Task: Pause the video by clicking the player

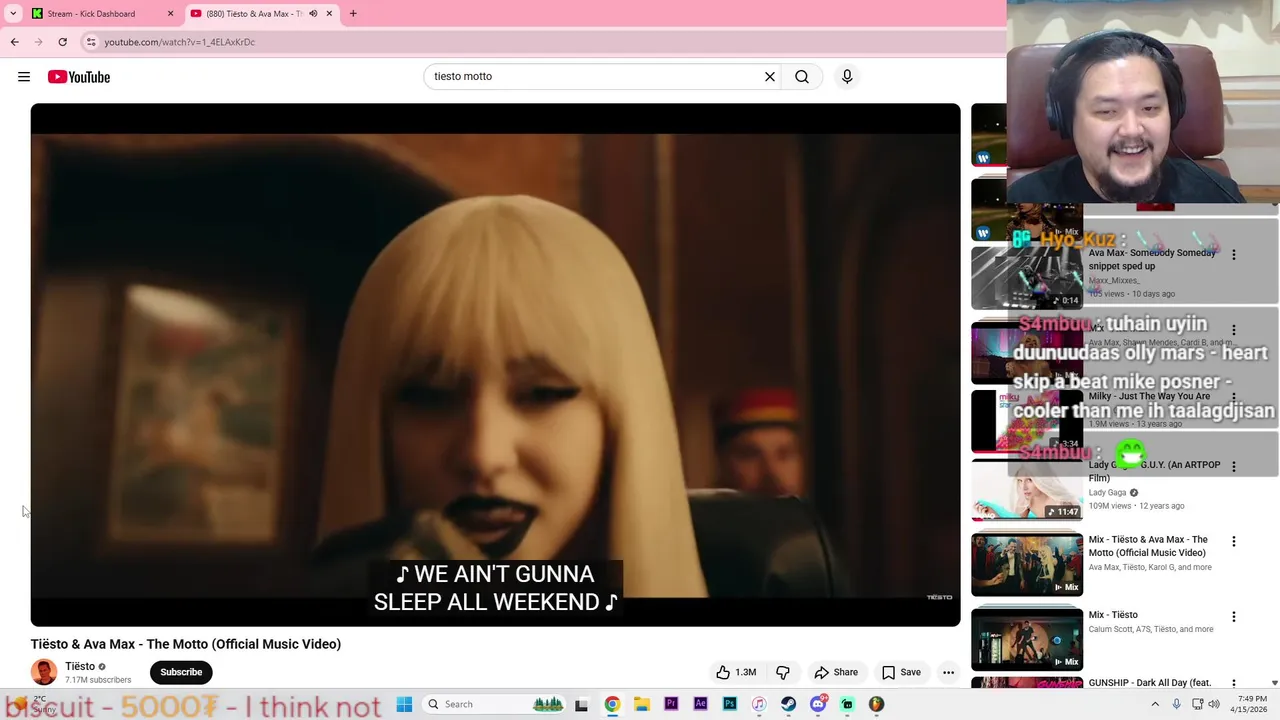Action: (x=495, y=365)
